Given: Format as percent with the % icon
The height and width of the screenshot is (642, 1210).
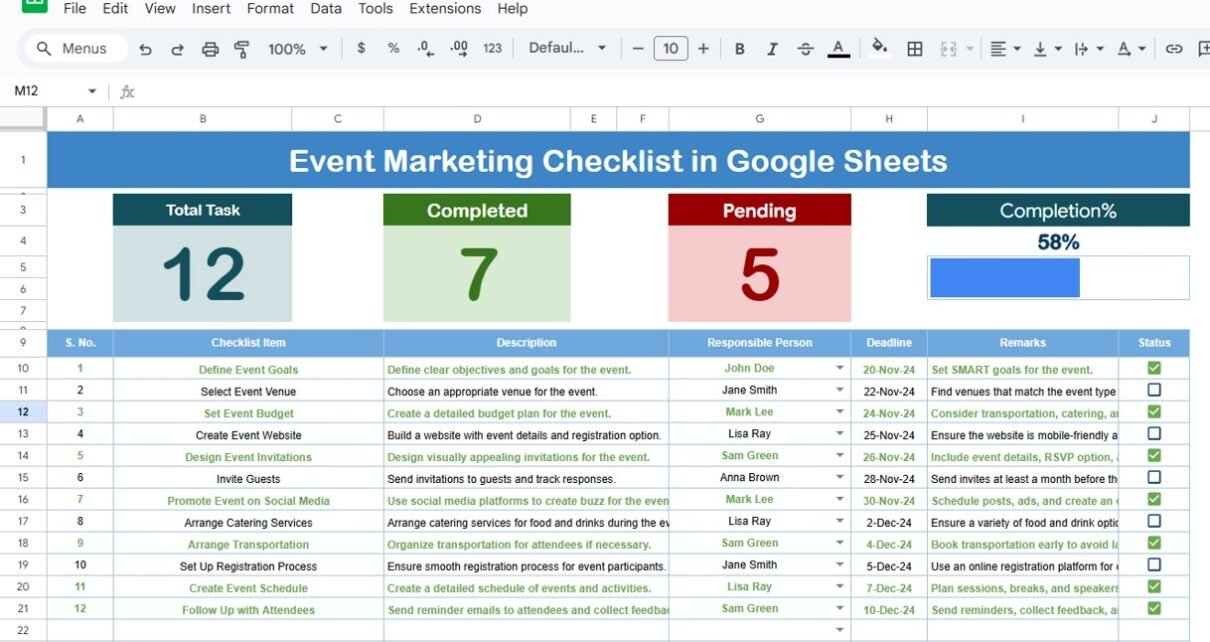Looking at the screenshot, I should (x=393, y=48).
